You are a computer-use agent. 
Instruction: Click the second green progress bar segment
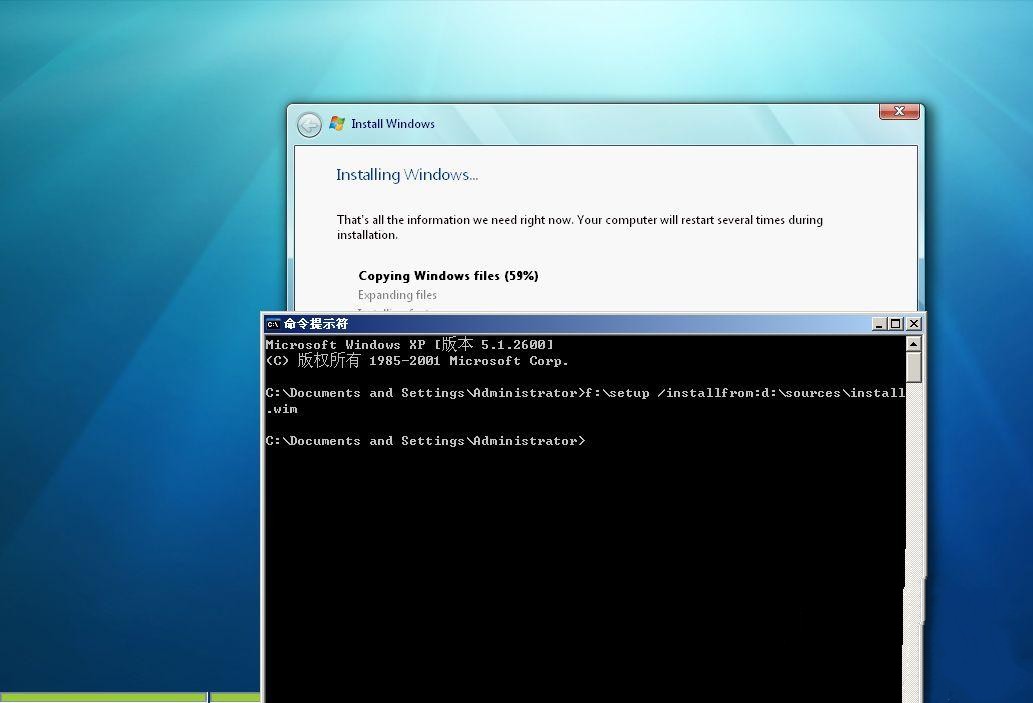point(235,697)
